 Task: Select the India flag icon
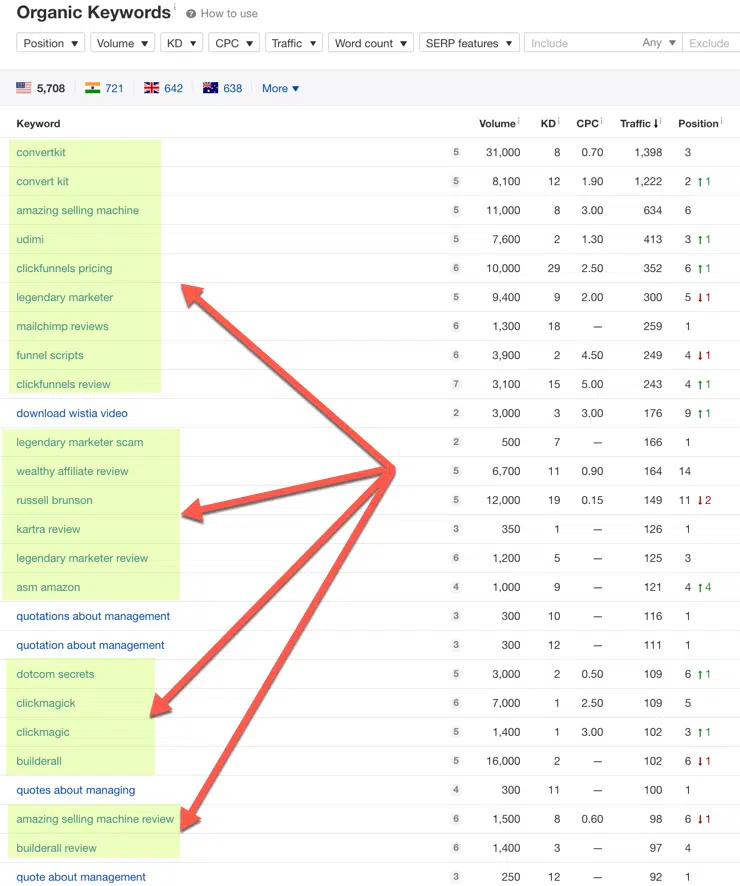point(92,88)
